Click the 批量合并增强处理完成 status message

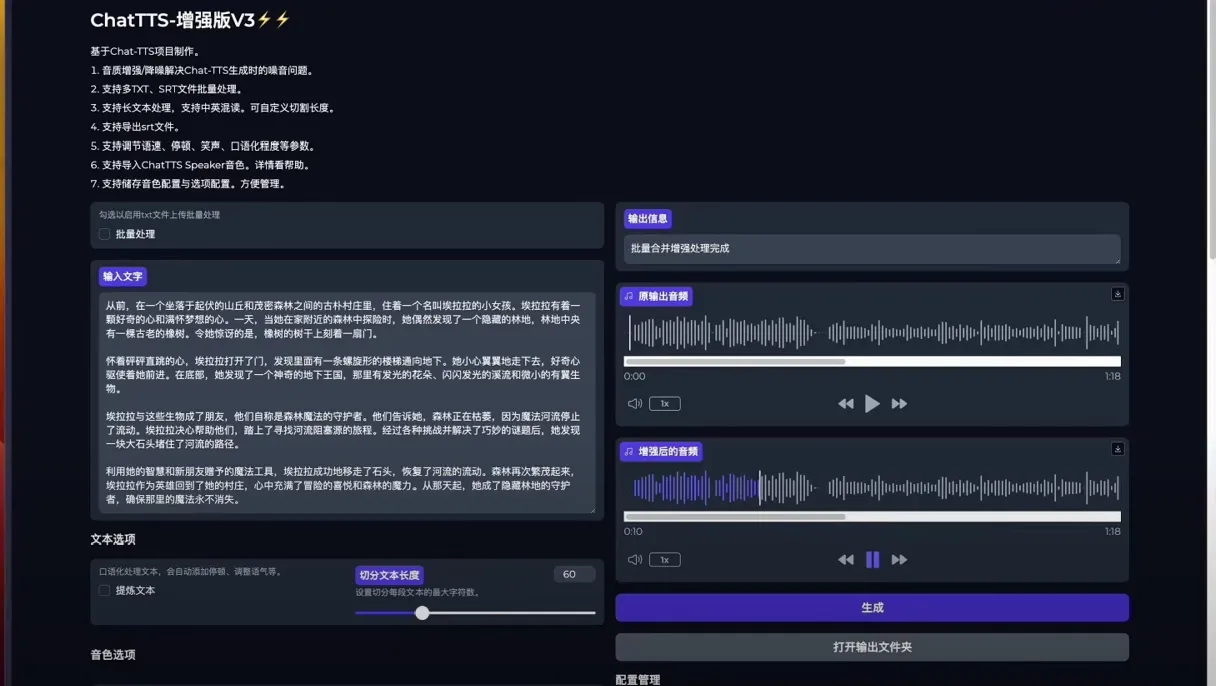pos(680,248)
